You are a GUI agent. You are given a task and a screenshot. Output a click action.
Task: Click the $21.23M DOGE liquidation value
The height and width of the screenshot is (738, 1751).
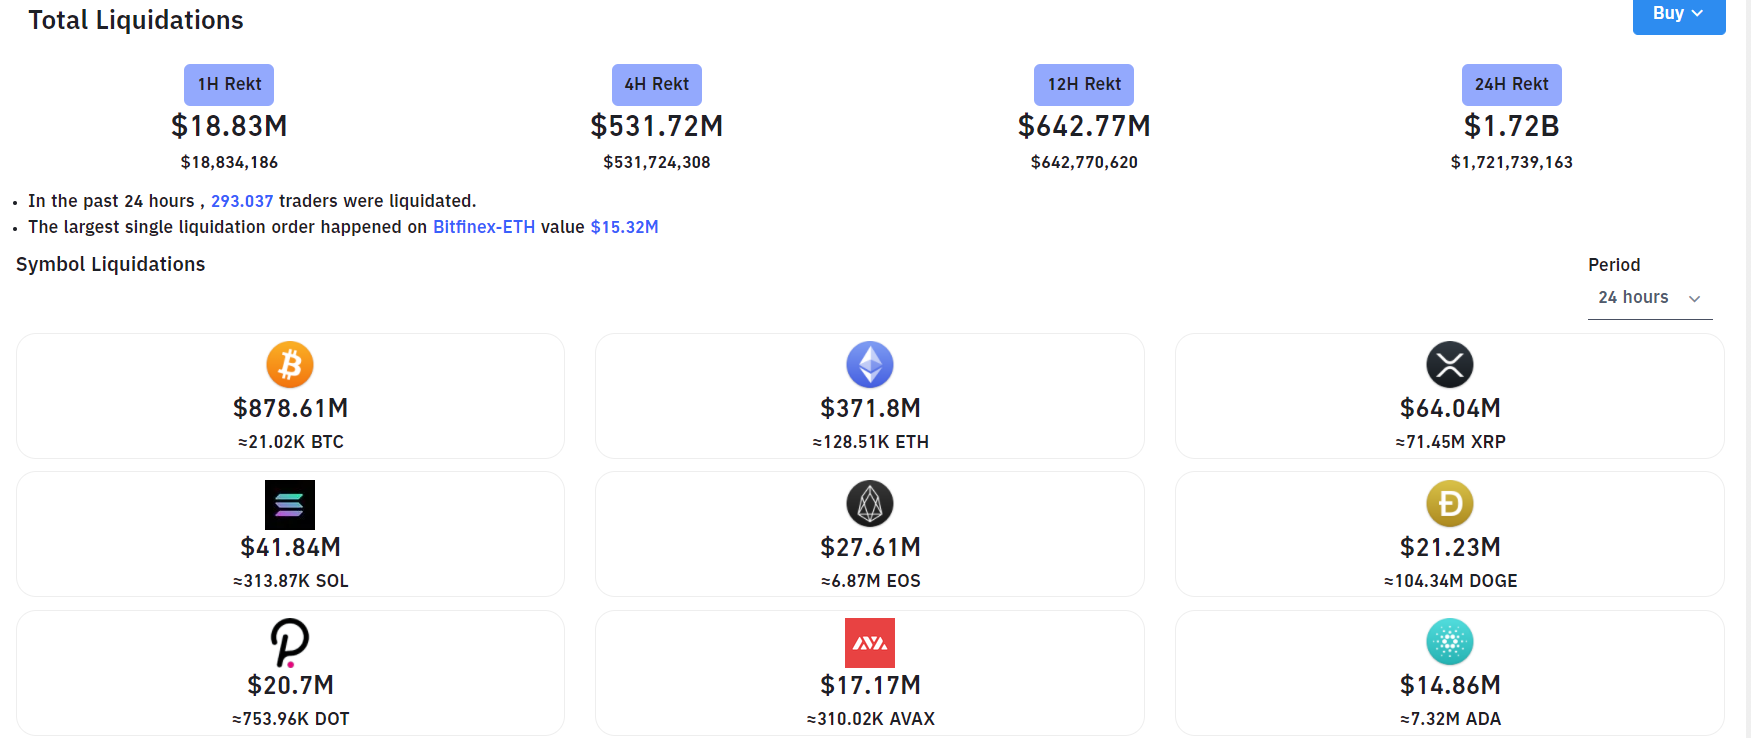click(x=1450, y=547)
